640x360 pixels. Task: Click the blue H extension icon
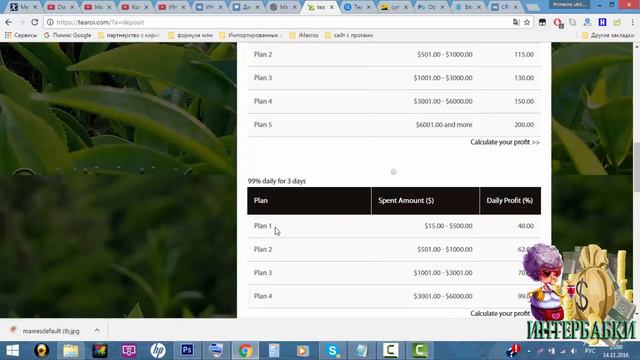coord(602,22)
